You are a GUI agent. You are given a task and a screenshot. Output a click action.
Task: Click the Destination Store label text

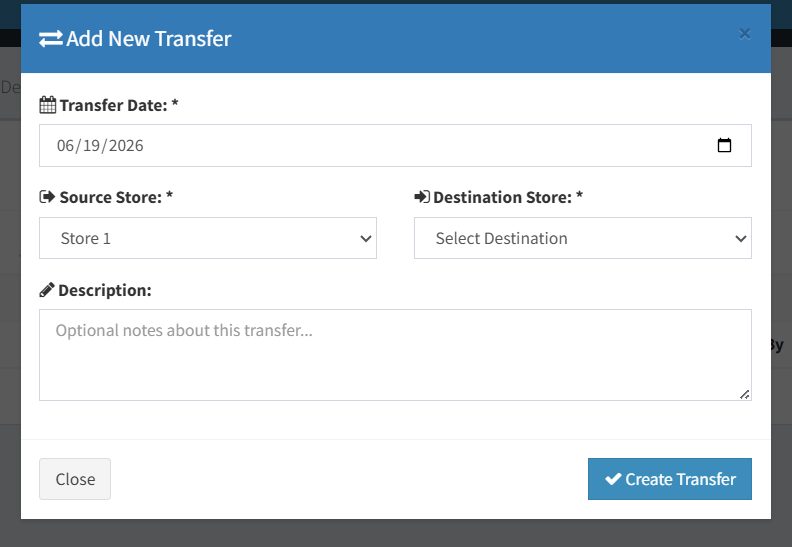click(x=508, y=197)
